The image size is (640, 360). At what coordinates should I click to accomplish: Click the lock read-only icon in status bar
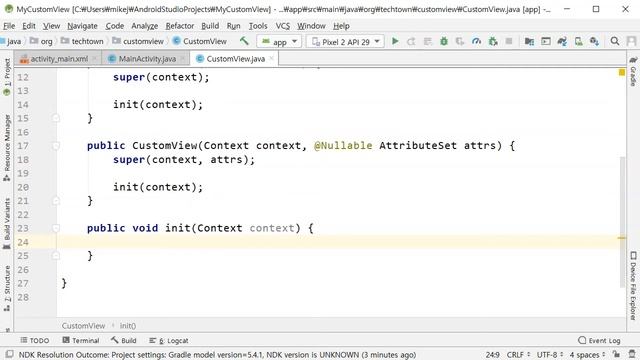pos(616,354)
